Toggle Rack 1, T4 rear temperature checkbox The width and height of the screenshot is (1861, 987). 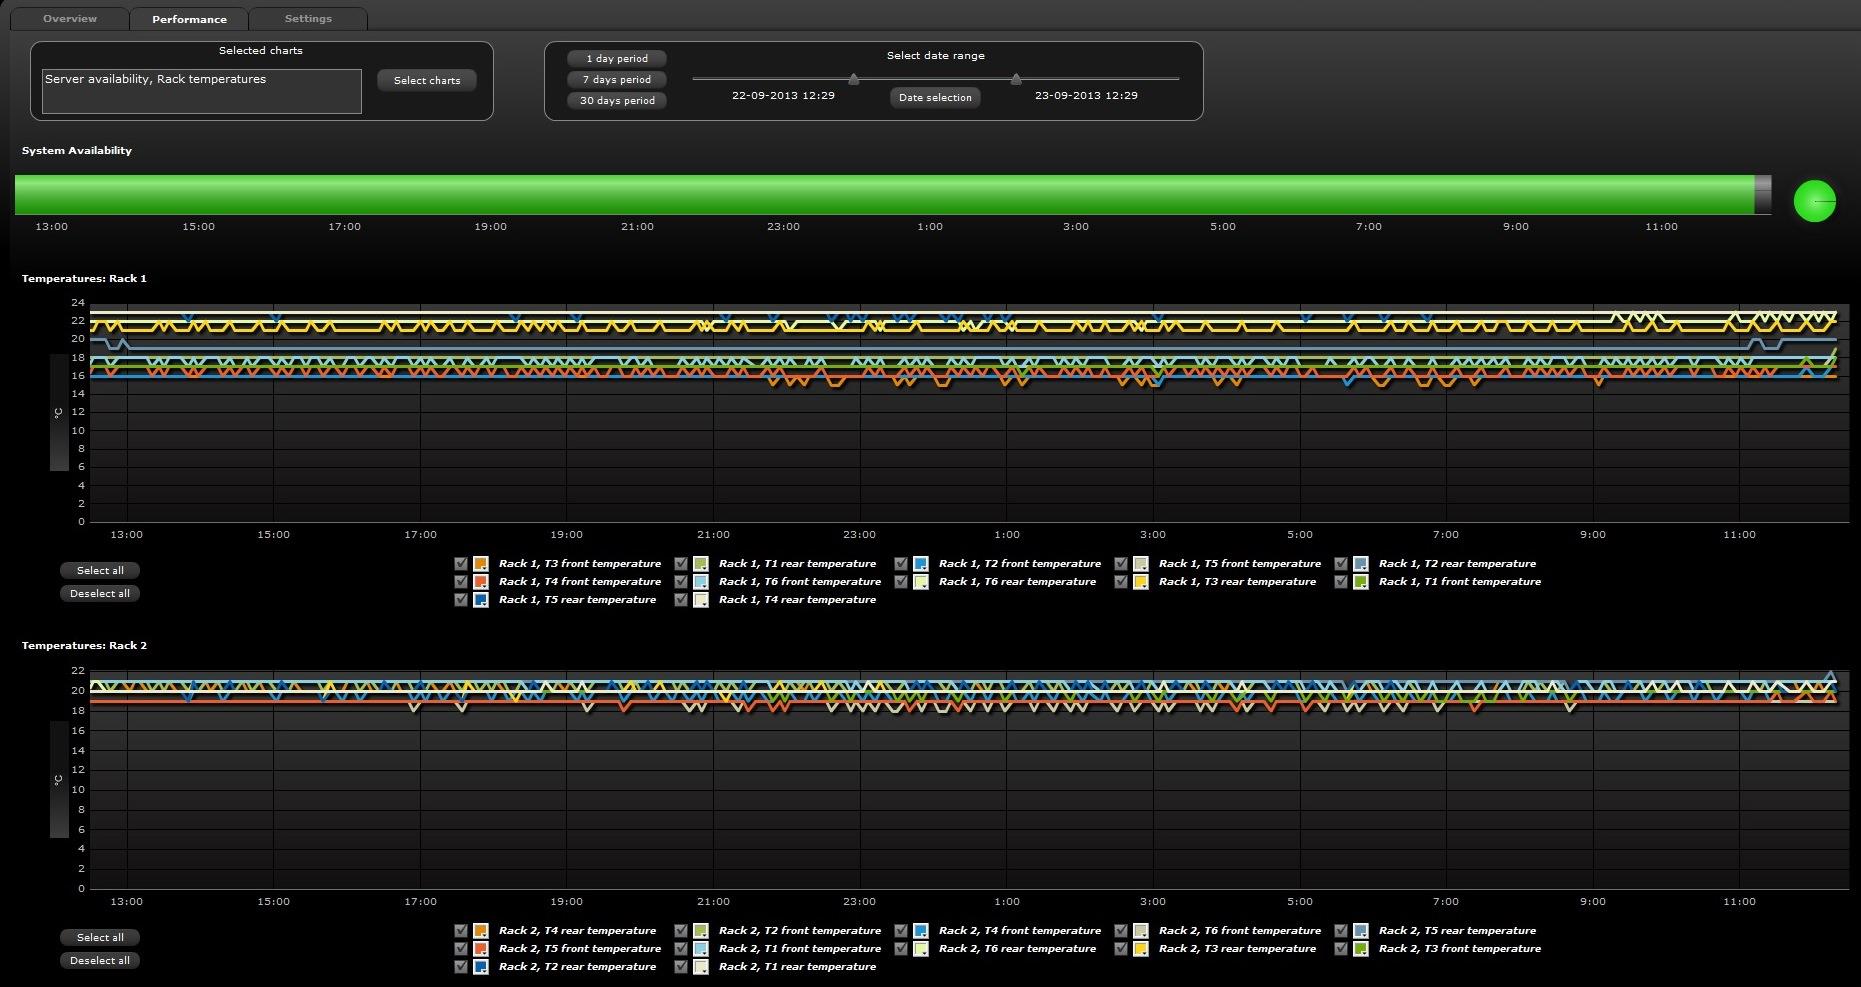[681, 600]
